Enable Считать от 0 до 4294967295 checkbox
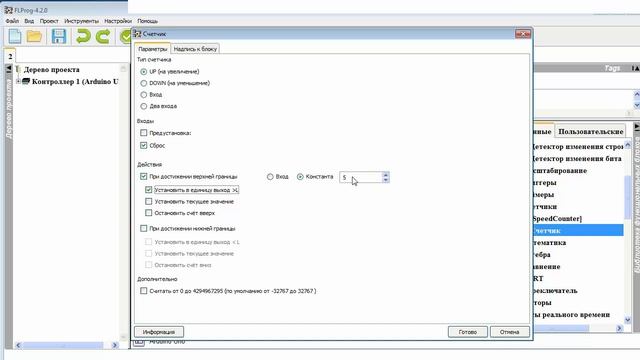This screenshot has width=640, height=360. coord(144,291)
